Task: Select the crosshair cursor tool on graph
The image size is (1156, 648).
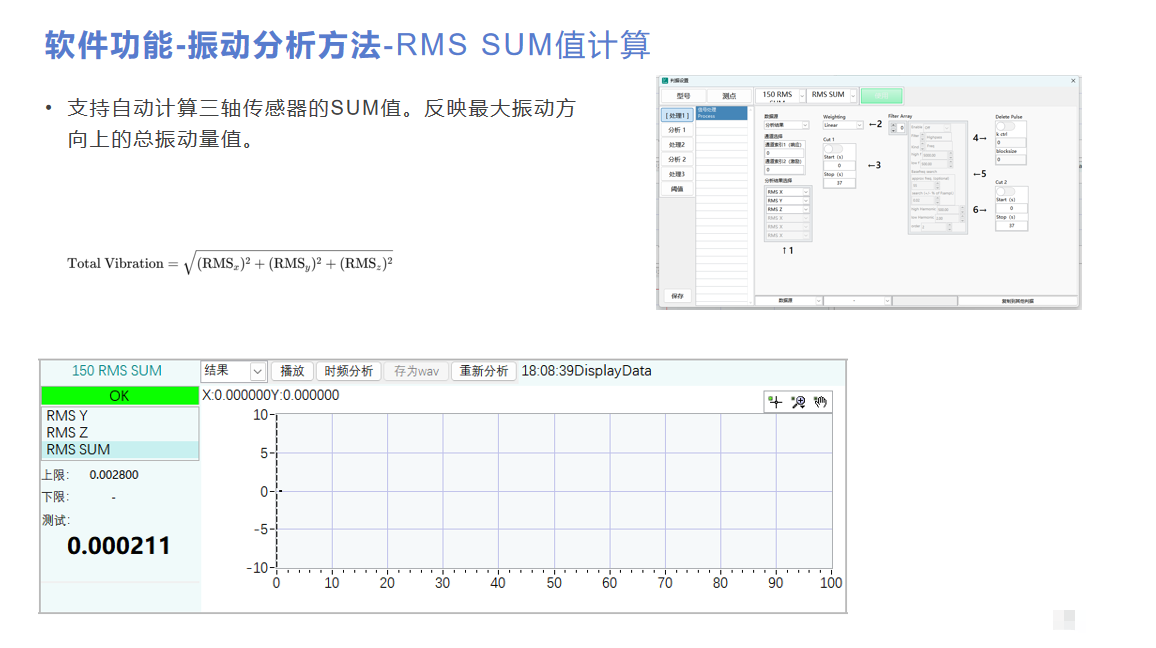Action: click(x=775, y=402)
